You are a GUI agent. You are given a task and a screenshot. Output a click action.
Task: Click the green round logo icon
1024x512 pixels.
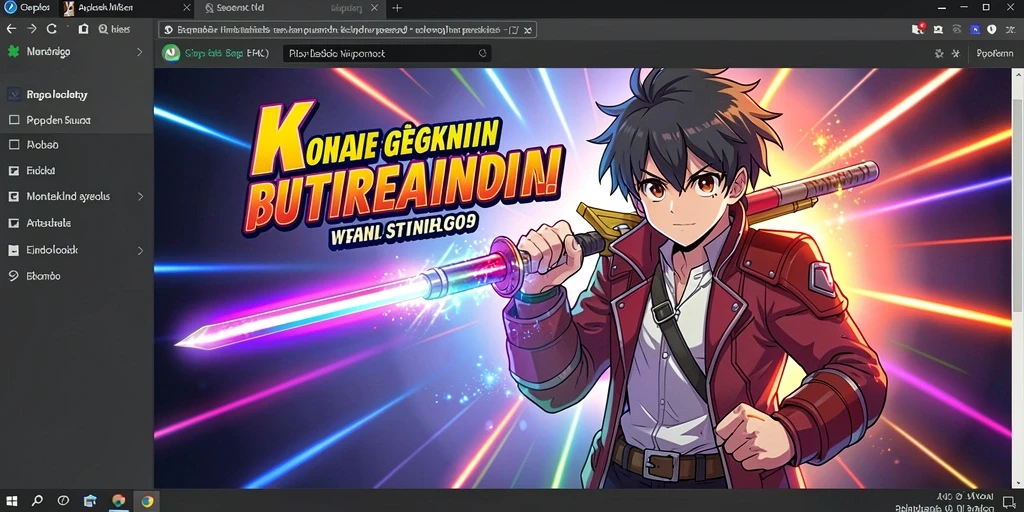point(170,54)
